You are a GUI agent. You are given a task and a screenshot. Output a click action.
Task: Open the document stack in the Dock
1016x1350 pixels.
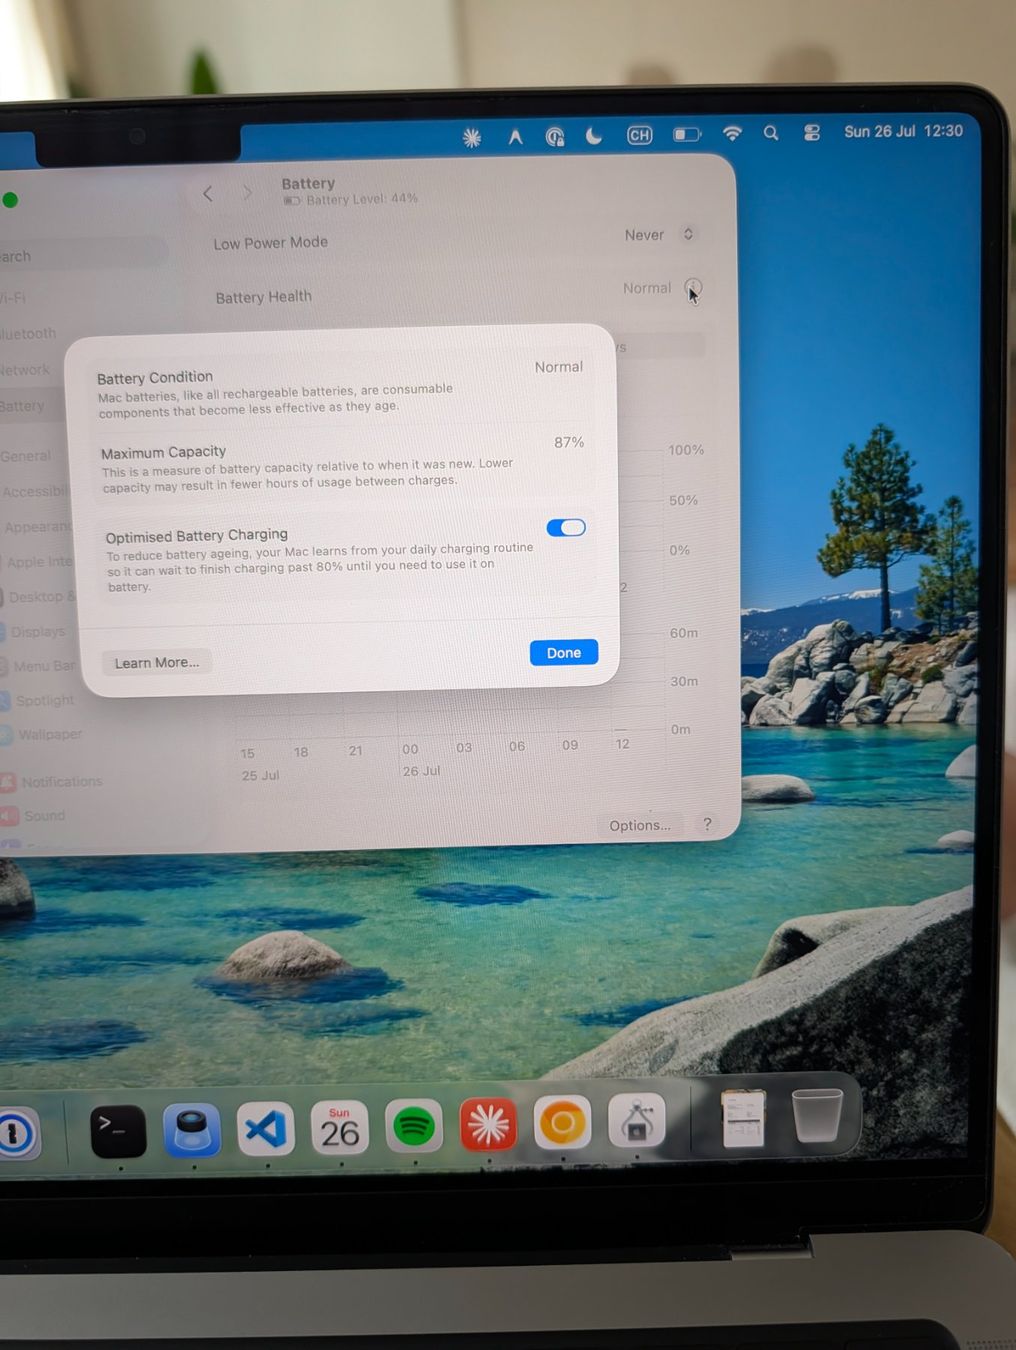744,1118
